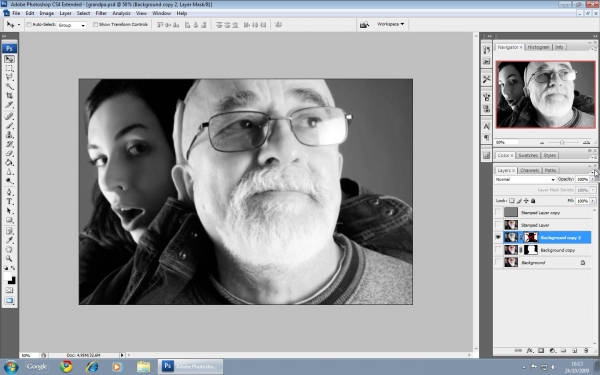Launch Bridge icon in options bar
The width and height of the screenshot is (600, 375).
pos(364,24)
